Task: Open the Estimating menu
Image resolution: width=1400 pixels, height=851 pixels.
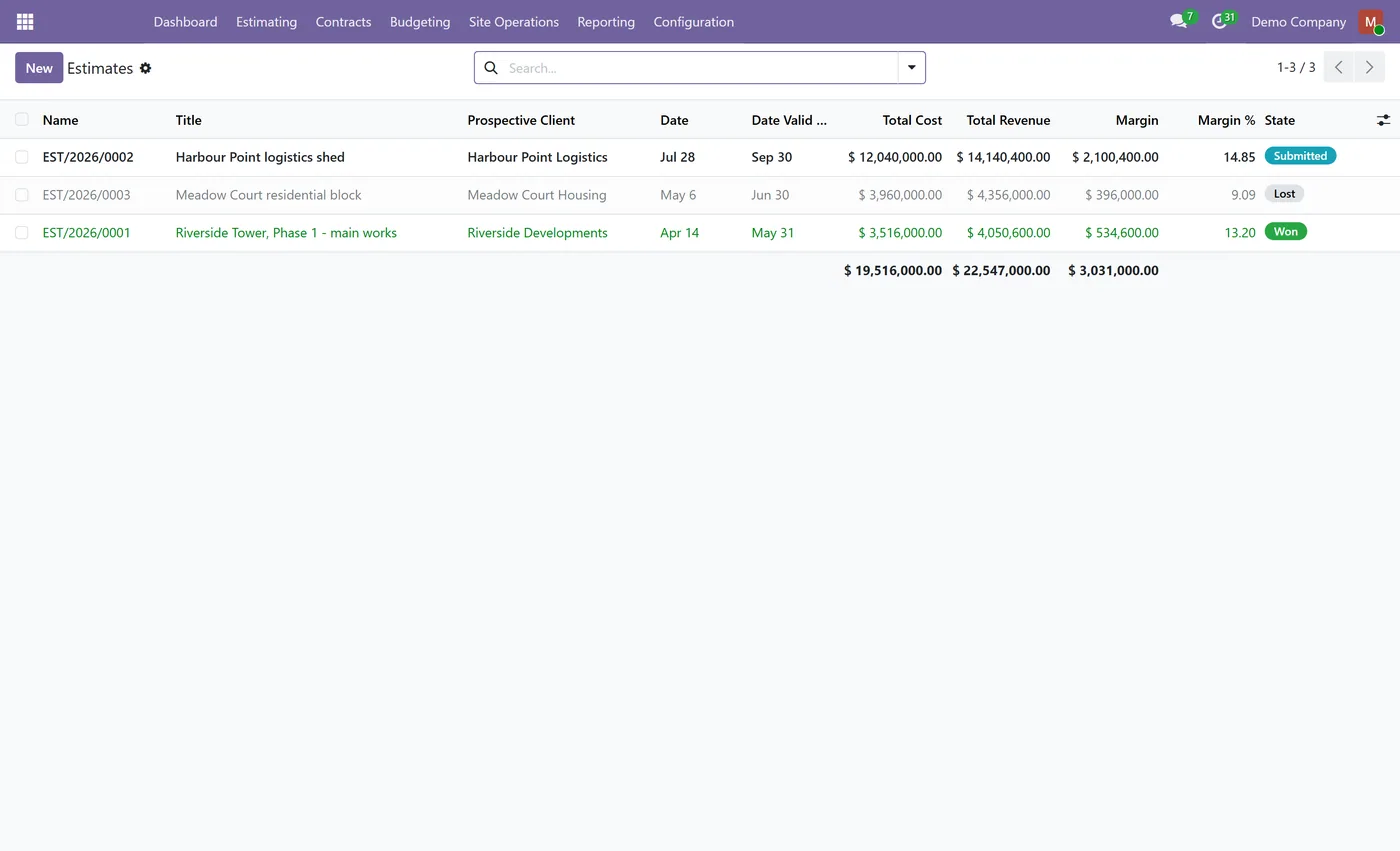Action: tap(266, 22)
